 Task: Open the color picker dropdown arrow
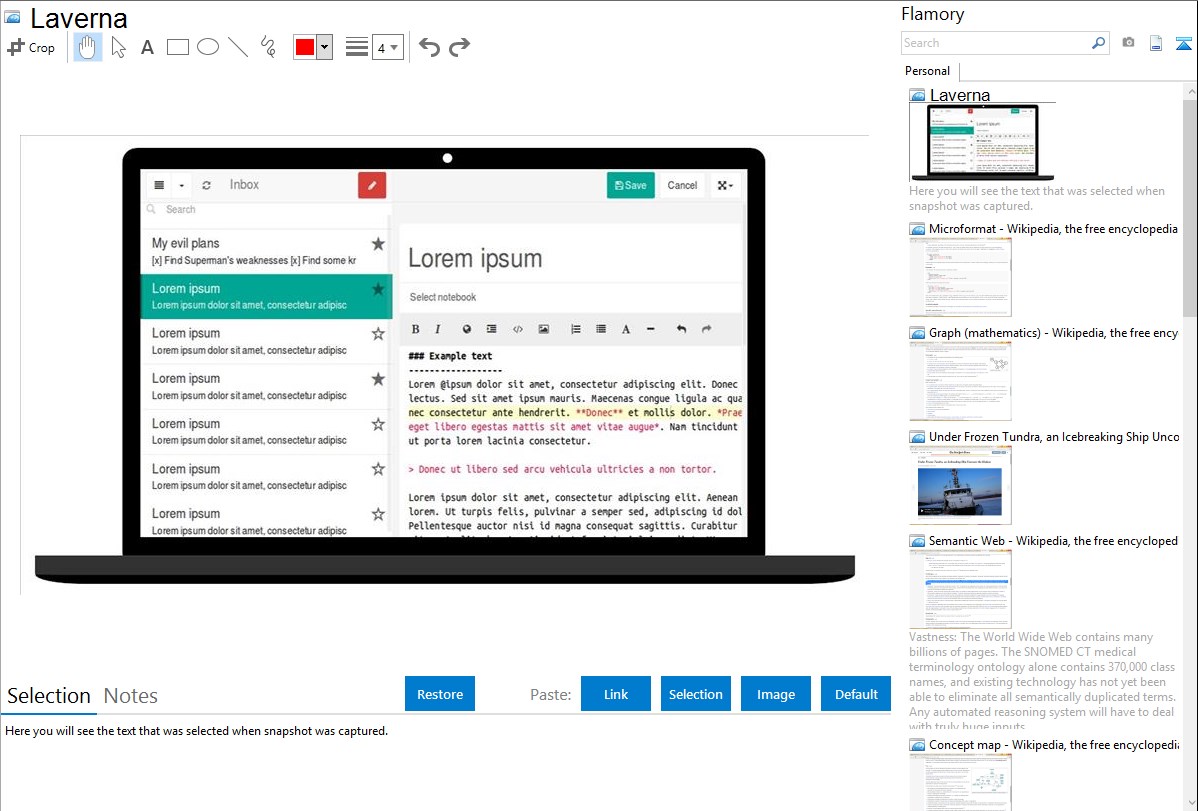[x=325, y=47]
